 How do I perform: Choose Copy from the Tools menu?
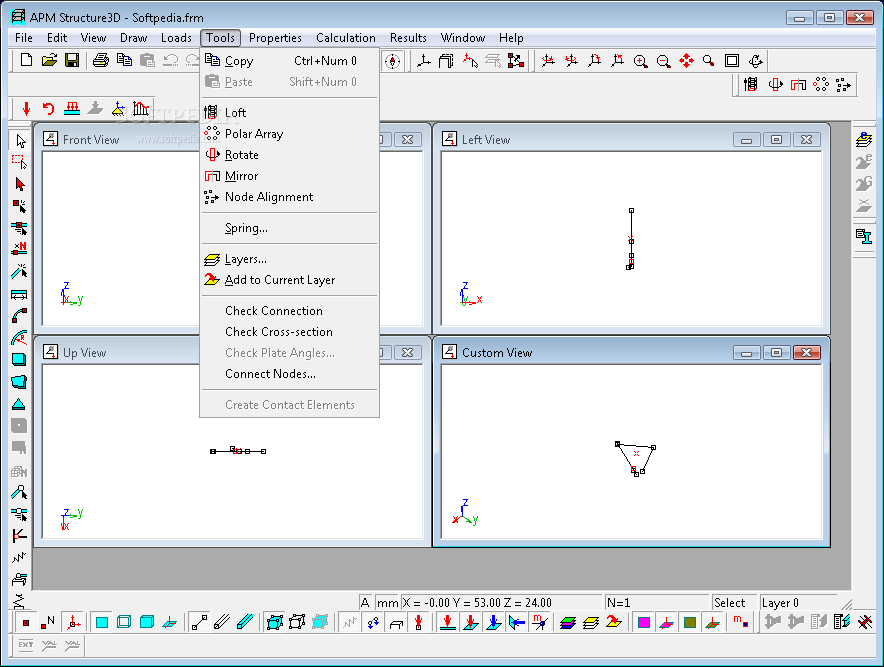point(289,61)
